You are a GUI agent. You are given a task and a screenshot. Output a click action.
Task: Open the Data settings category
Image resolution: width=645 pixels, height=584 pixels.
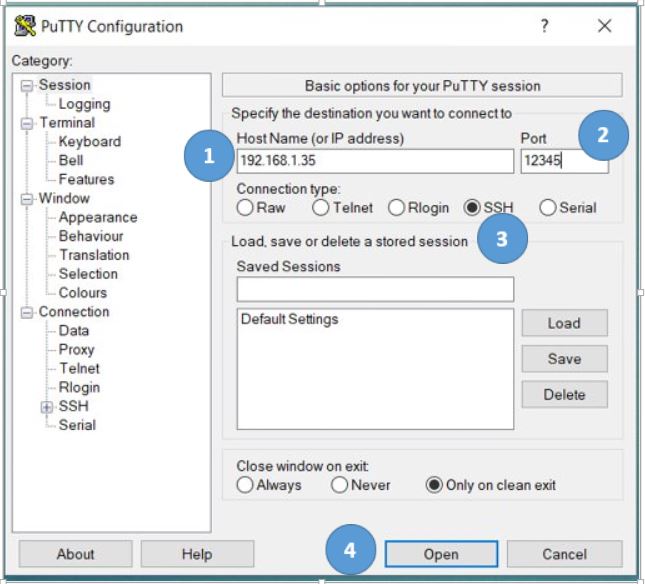point(74,331)
